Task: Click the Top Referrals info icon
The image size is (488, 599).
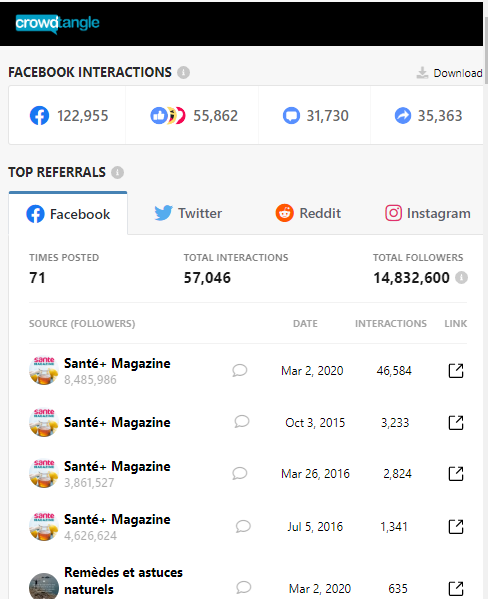Action: point(117,172)
